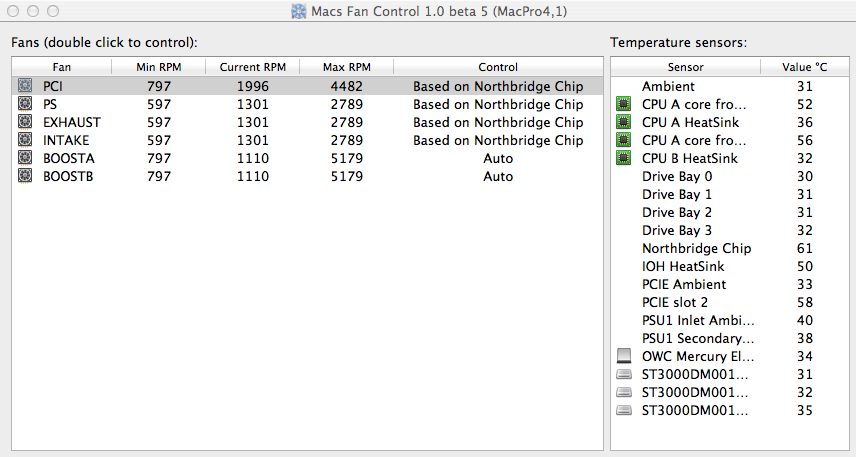Image resolution: width=856 pixels, height=457 pixels.
Task: Click the Auto control for BOOSTA
Action: pos(498,158)
